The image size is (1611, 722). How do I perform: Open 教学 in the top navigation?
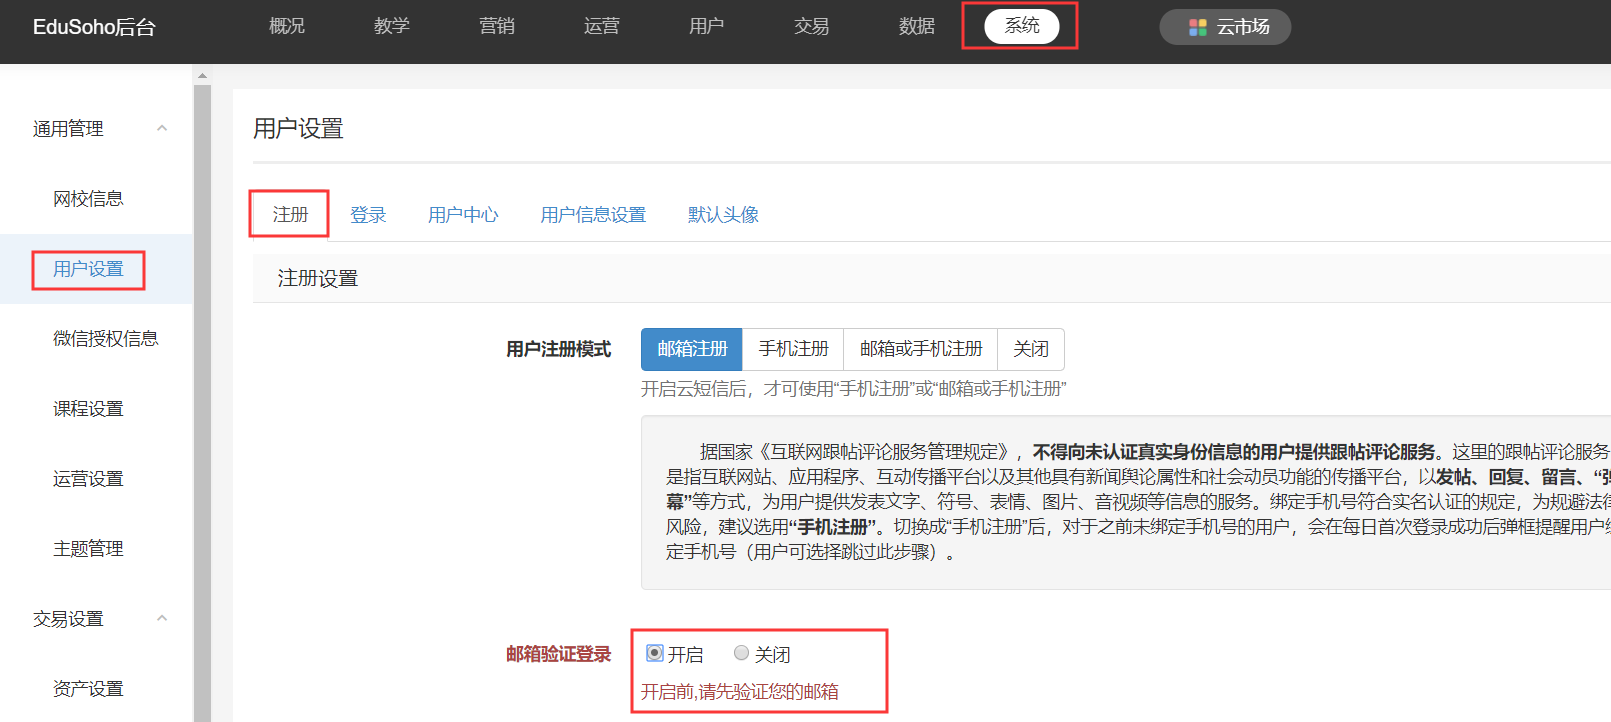point(392,26)
